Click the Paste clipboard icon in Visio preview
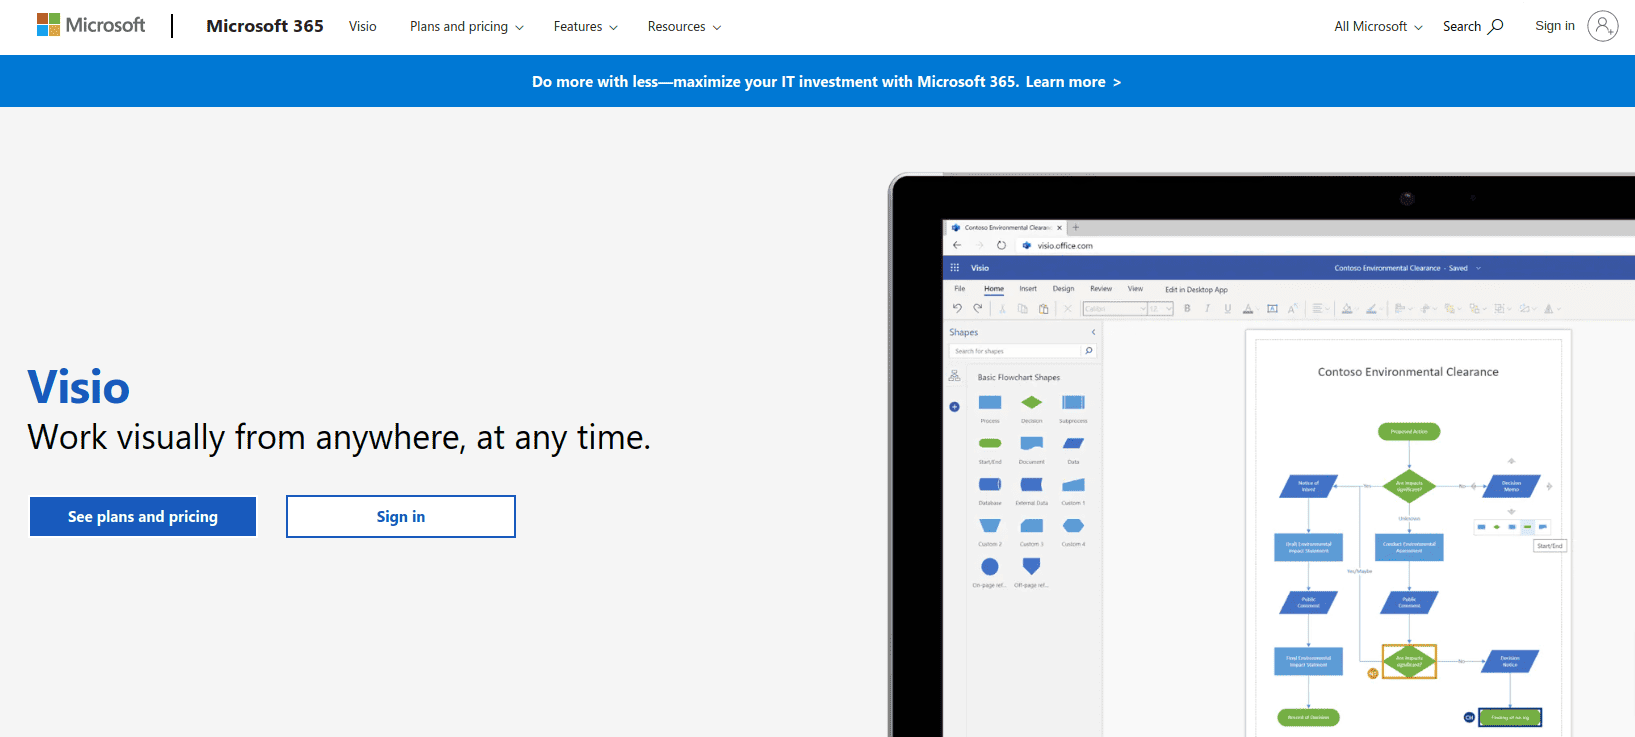 (x=1043, y=309)
